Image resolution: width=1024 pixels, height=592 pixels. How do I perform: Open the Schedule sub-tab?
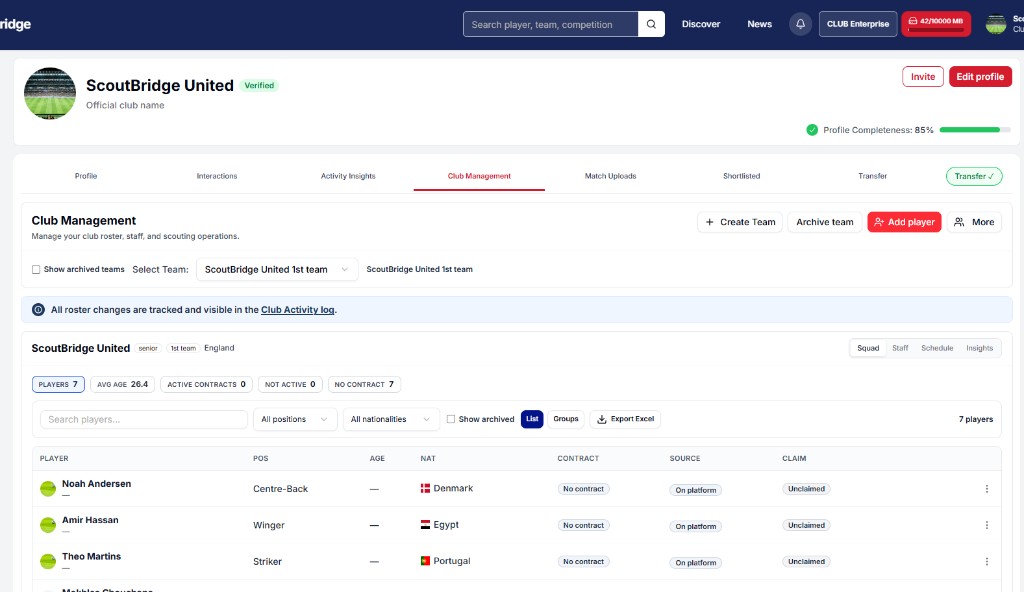(x=937, y=348)
